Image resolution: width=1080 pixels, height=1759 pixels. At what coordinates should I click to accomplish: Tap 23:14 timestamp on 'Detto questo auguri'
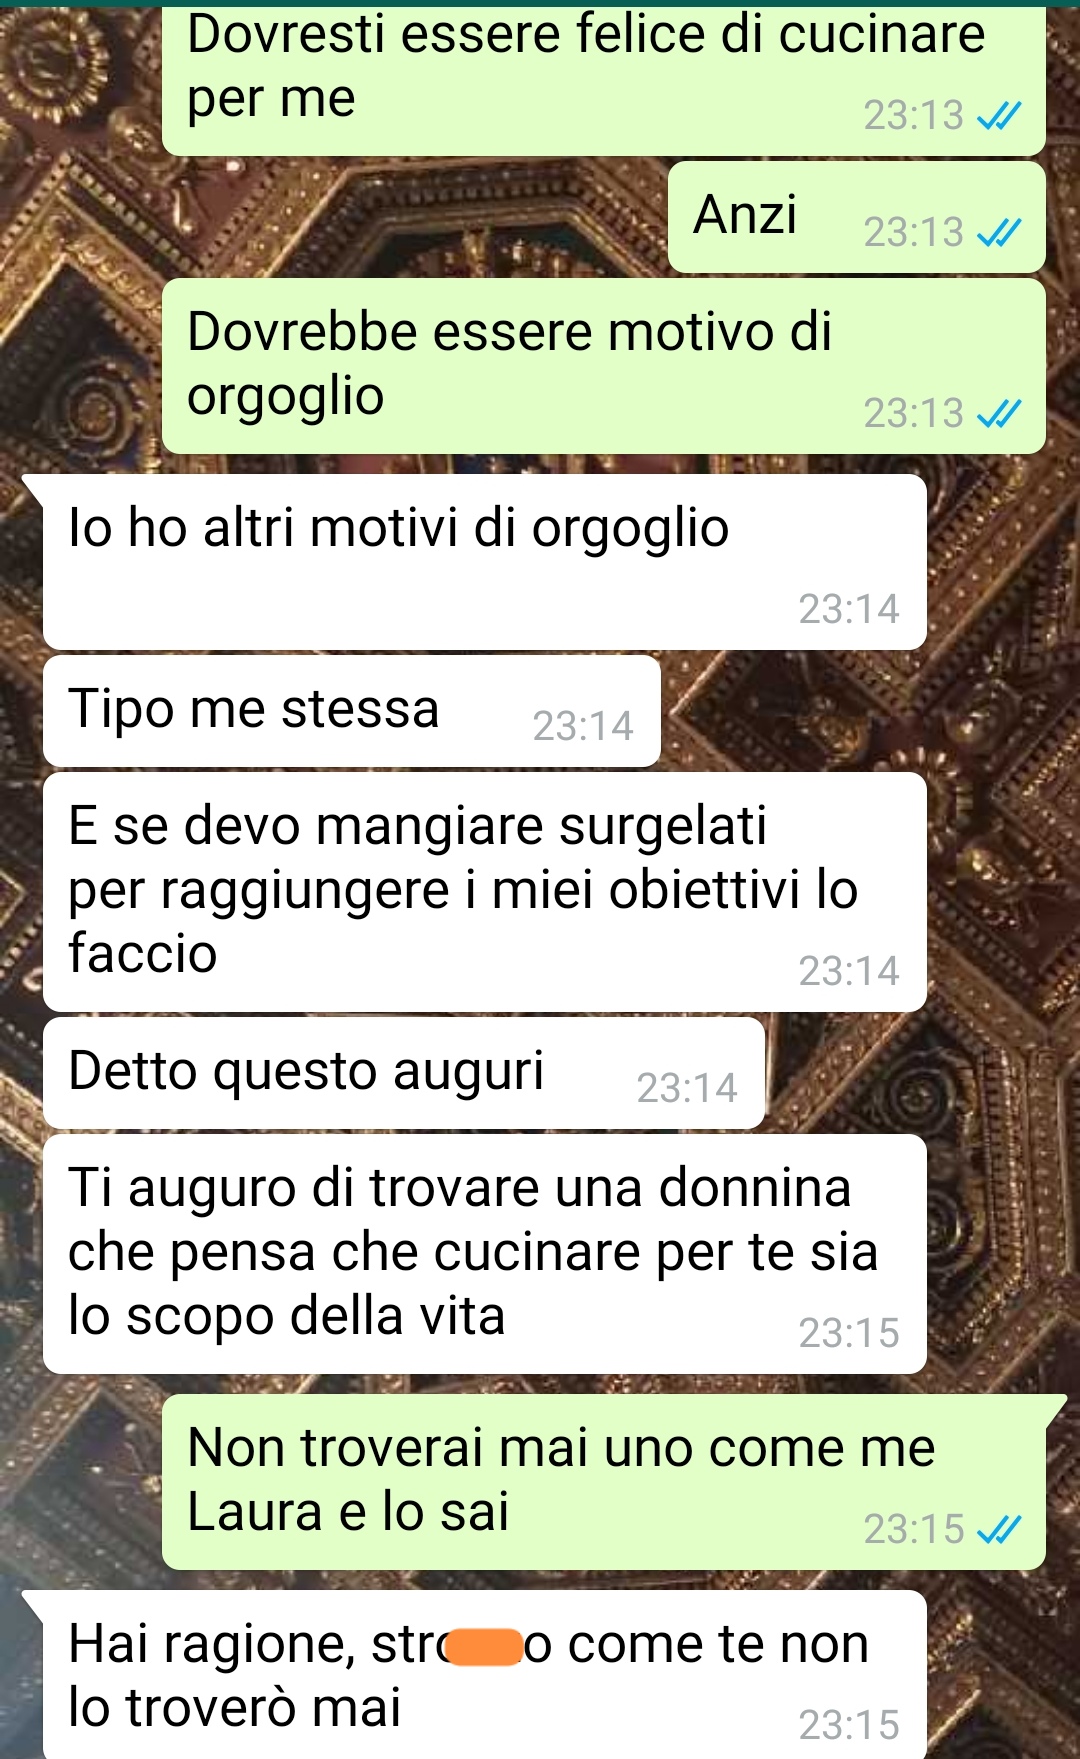pyautogui.click(x=687, y=1088)
